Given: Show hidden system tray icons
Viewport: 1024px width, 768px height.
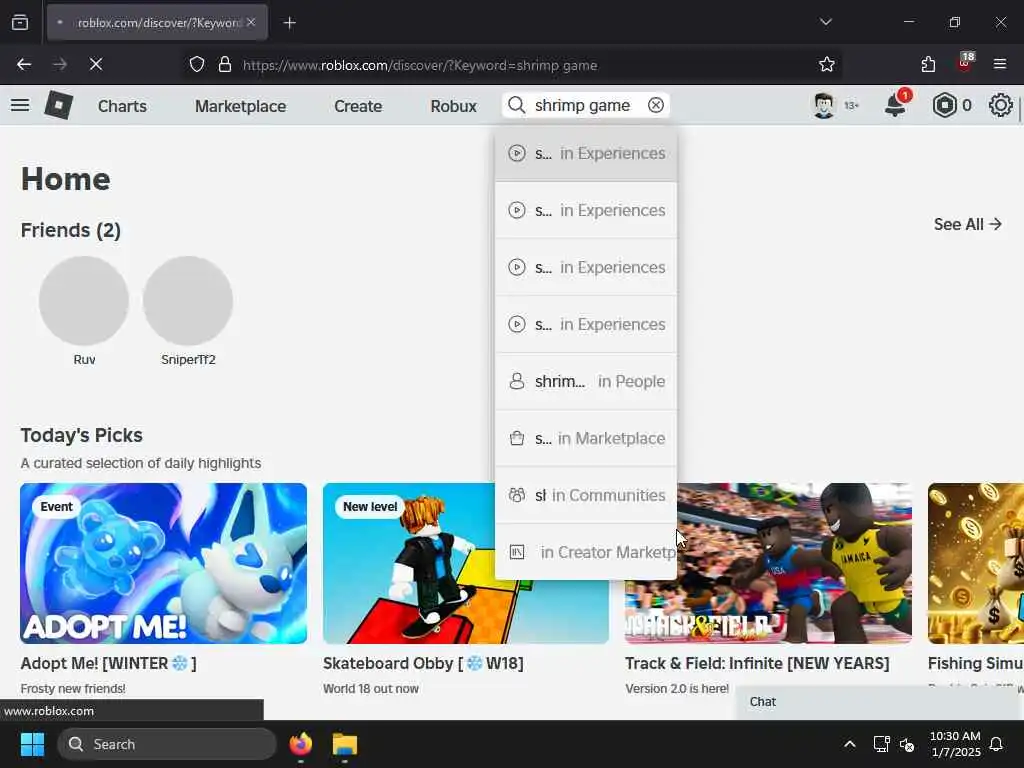Looking at the screenshot, I should click(850, 744).
